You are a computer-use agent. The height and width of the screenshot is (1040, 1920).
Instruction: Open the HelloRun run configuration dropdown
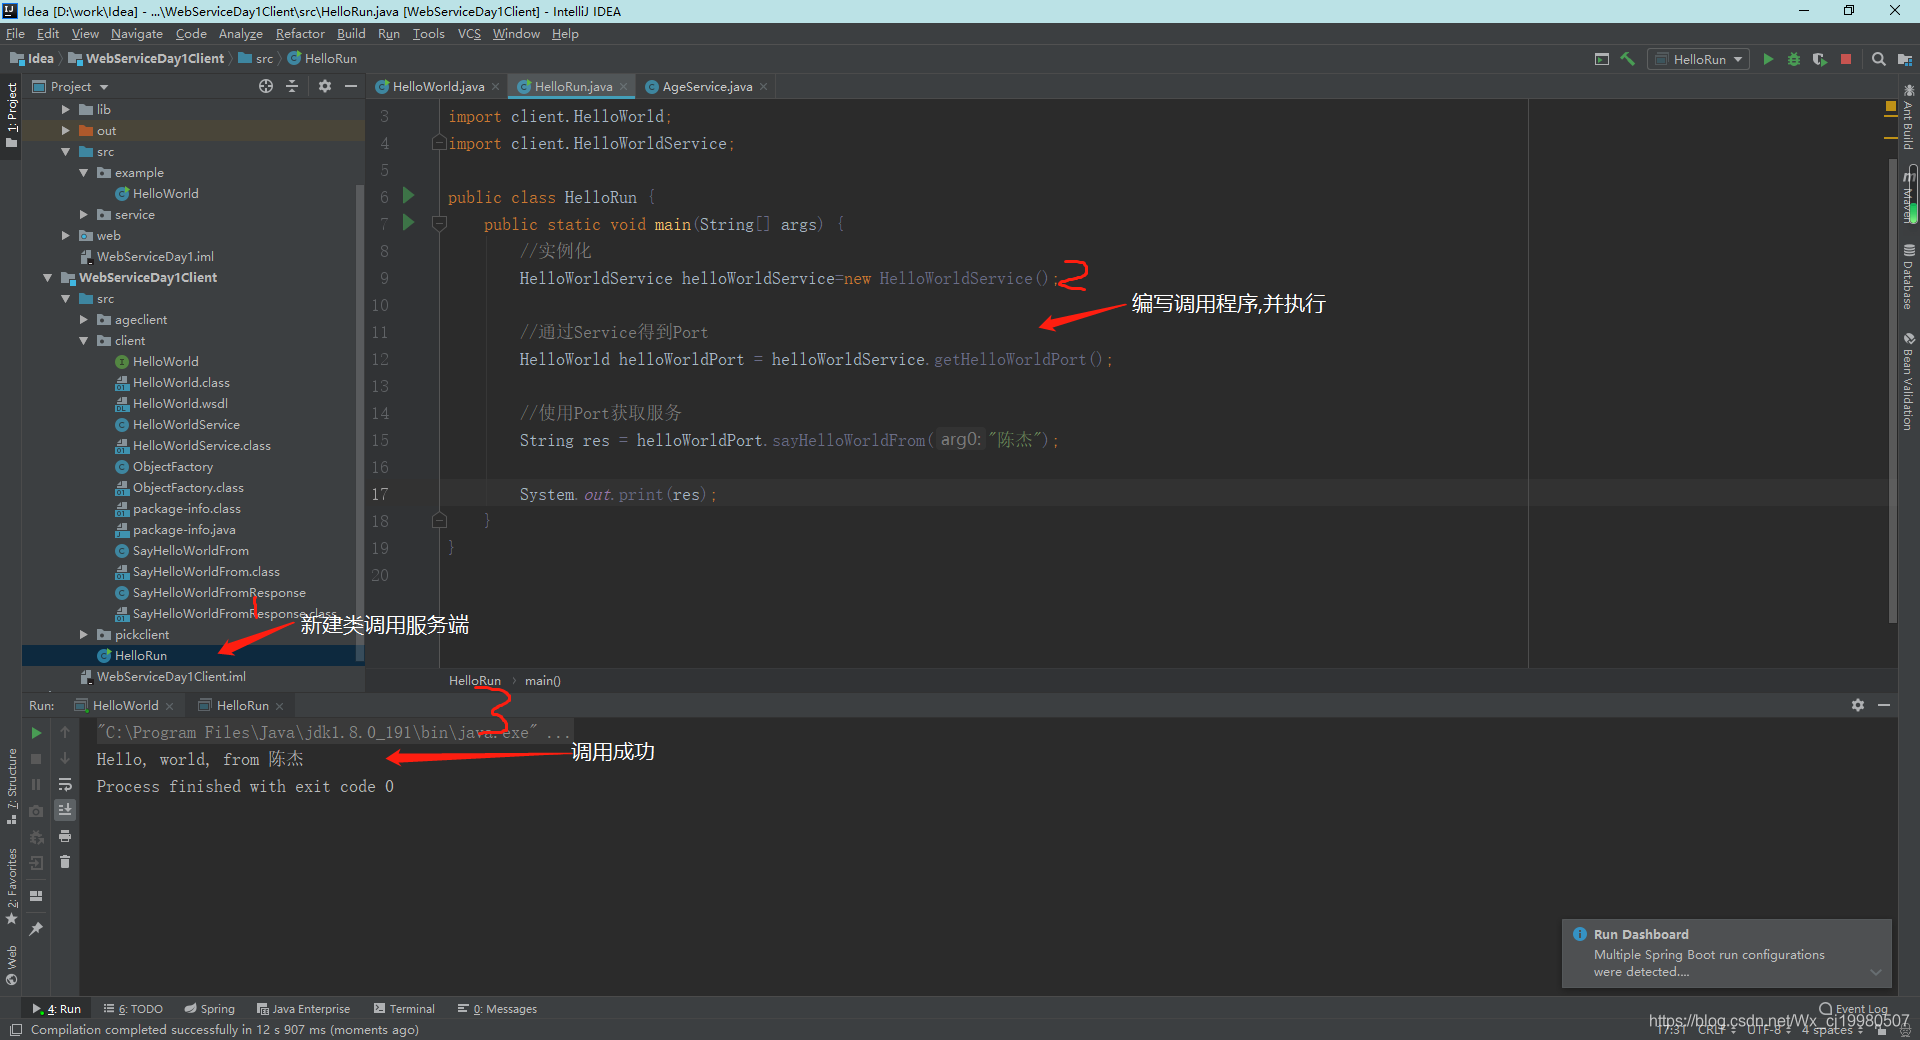click(x=1699, y=59)
